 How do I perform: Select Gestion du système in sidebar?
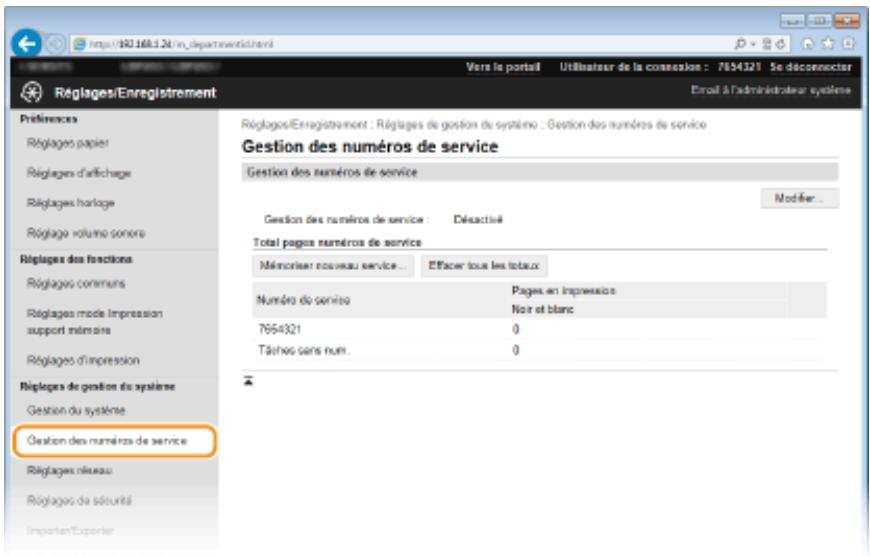(76, 411)
